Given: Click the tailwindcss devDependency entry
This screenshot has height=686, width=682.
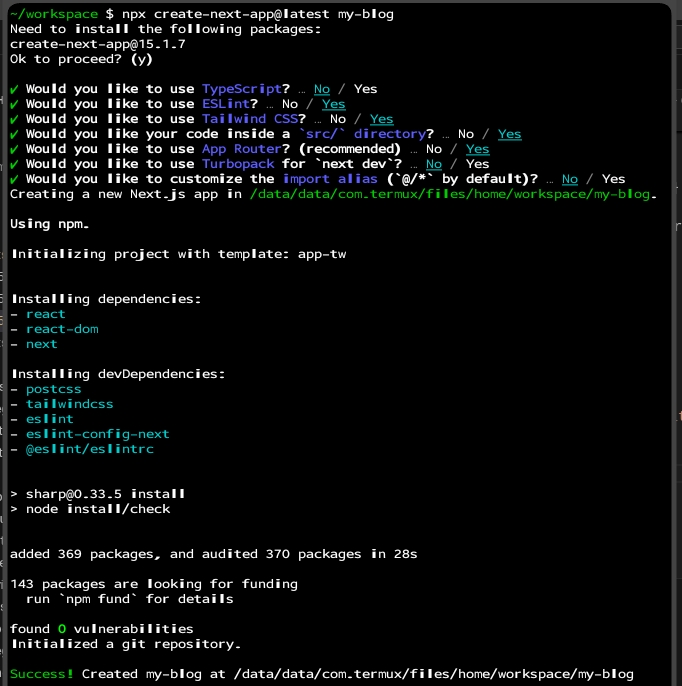Looking at the screenshot, I should coord(69,404).
